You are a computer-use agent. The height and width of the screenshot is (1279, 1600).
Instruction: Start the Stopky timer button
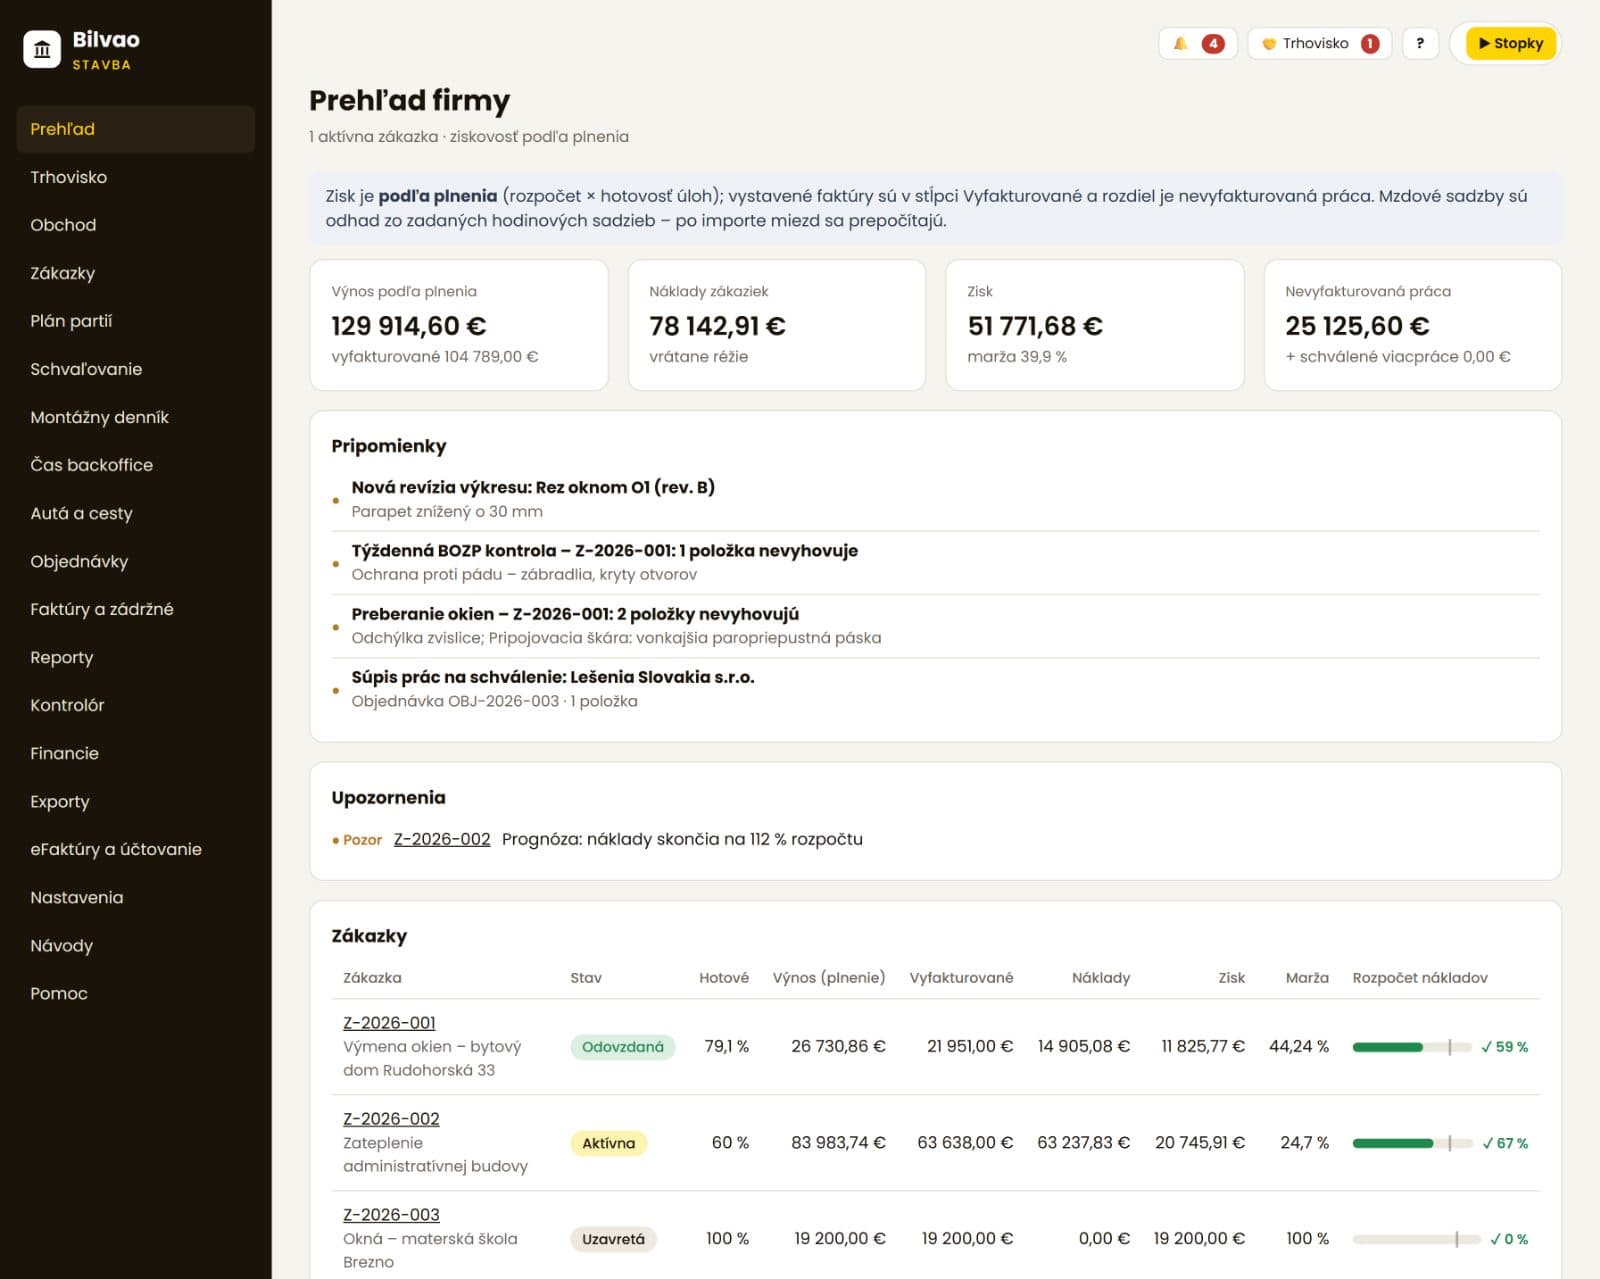click(1510, 43)
